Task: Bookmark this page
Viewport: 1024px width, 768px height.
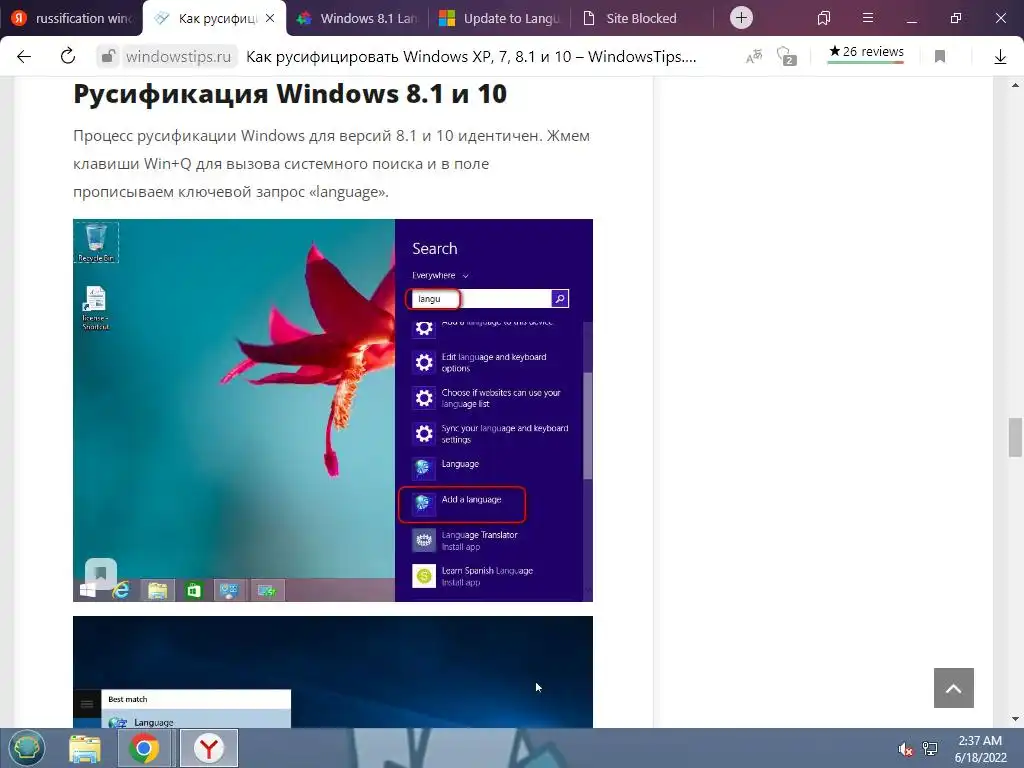Action: pyautogui.click(x=940, y=57)
